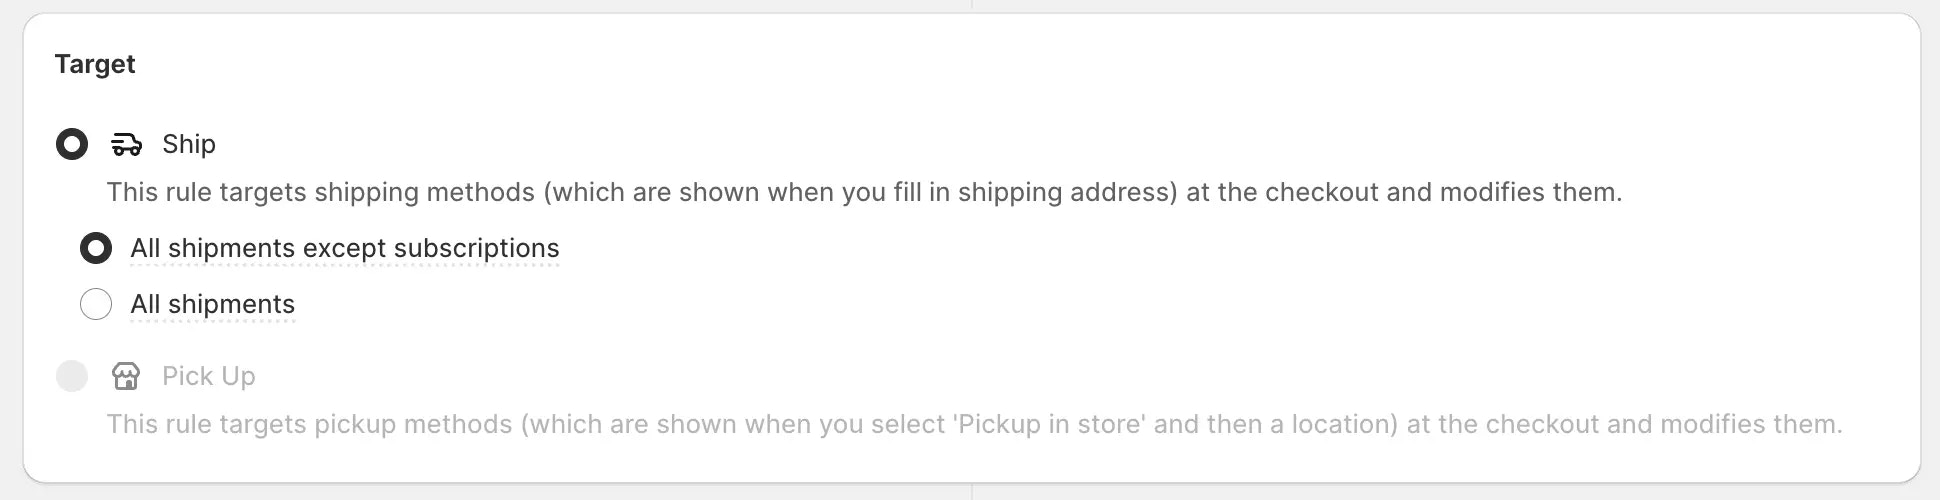
Task: Select the Ship radio button
Action: click(72, 144)
